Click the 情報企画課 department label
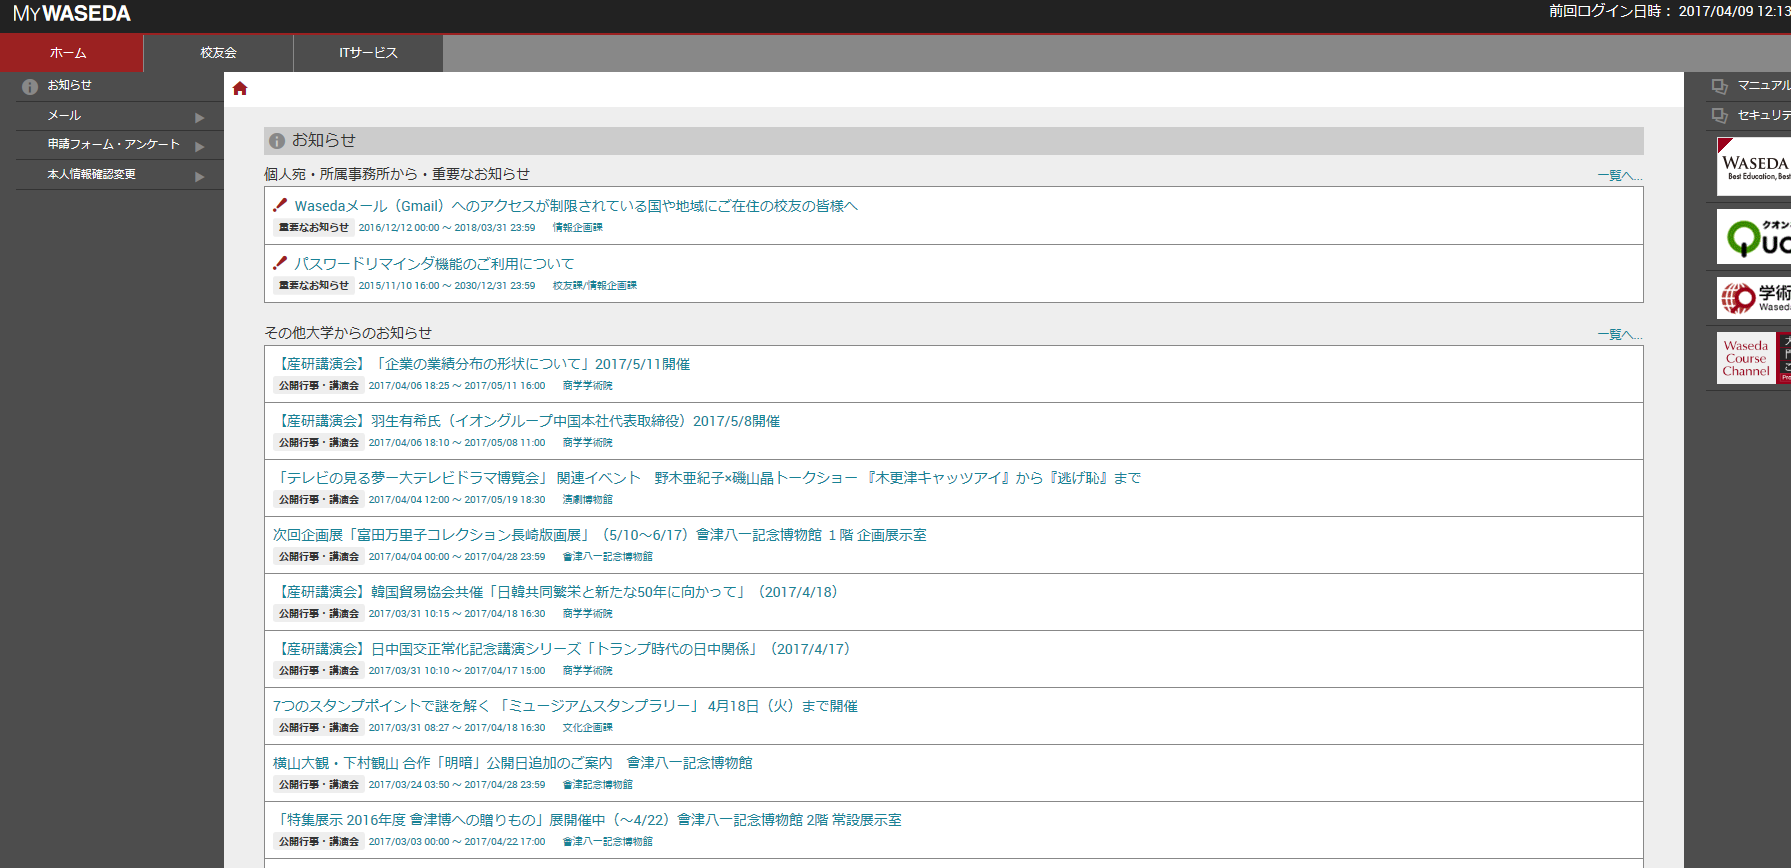Viewport: 1791px width, 868px height. (x=578, y=228)
